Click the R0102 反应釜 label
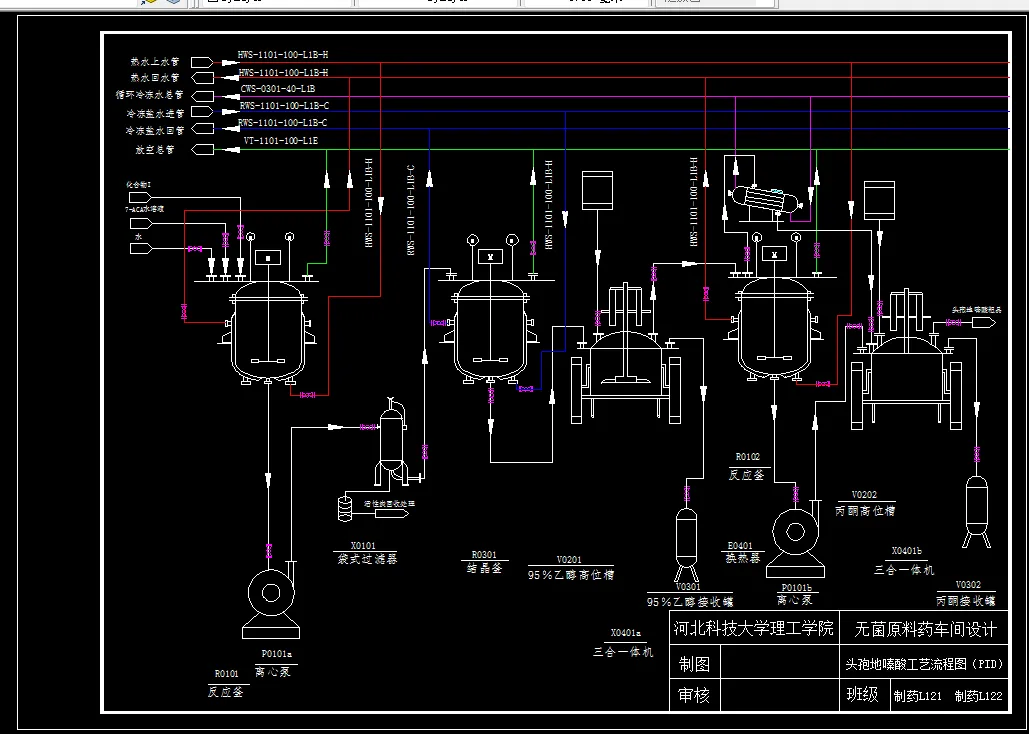This screenshot has width=1029, height=734. pyautogui.click(x=747, y=466)
